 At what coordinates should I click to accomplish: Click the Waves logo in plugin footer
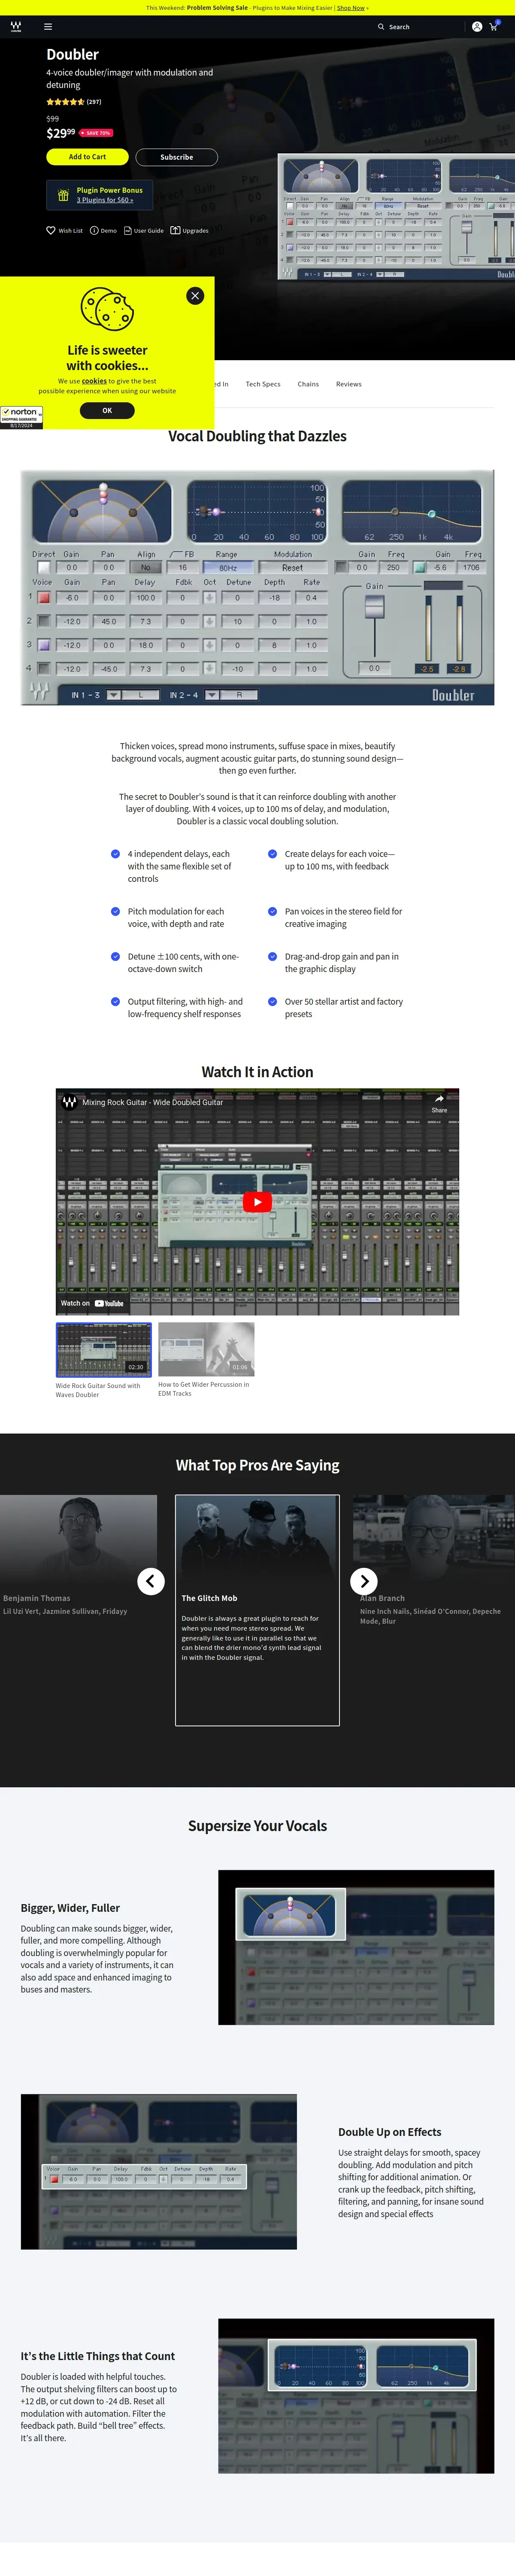pyautogui.click(x=39, y=691)
